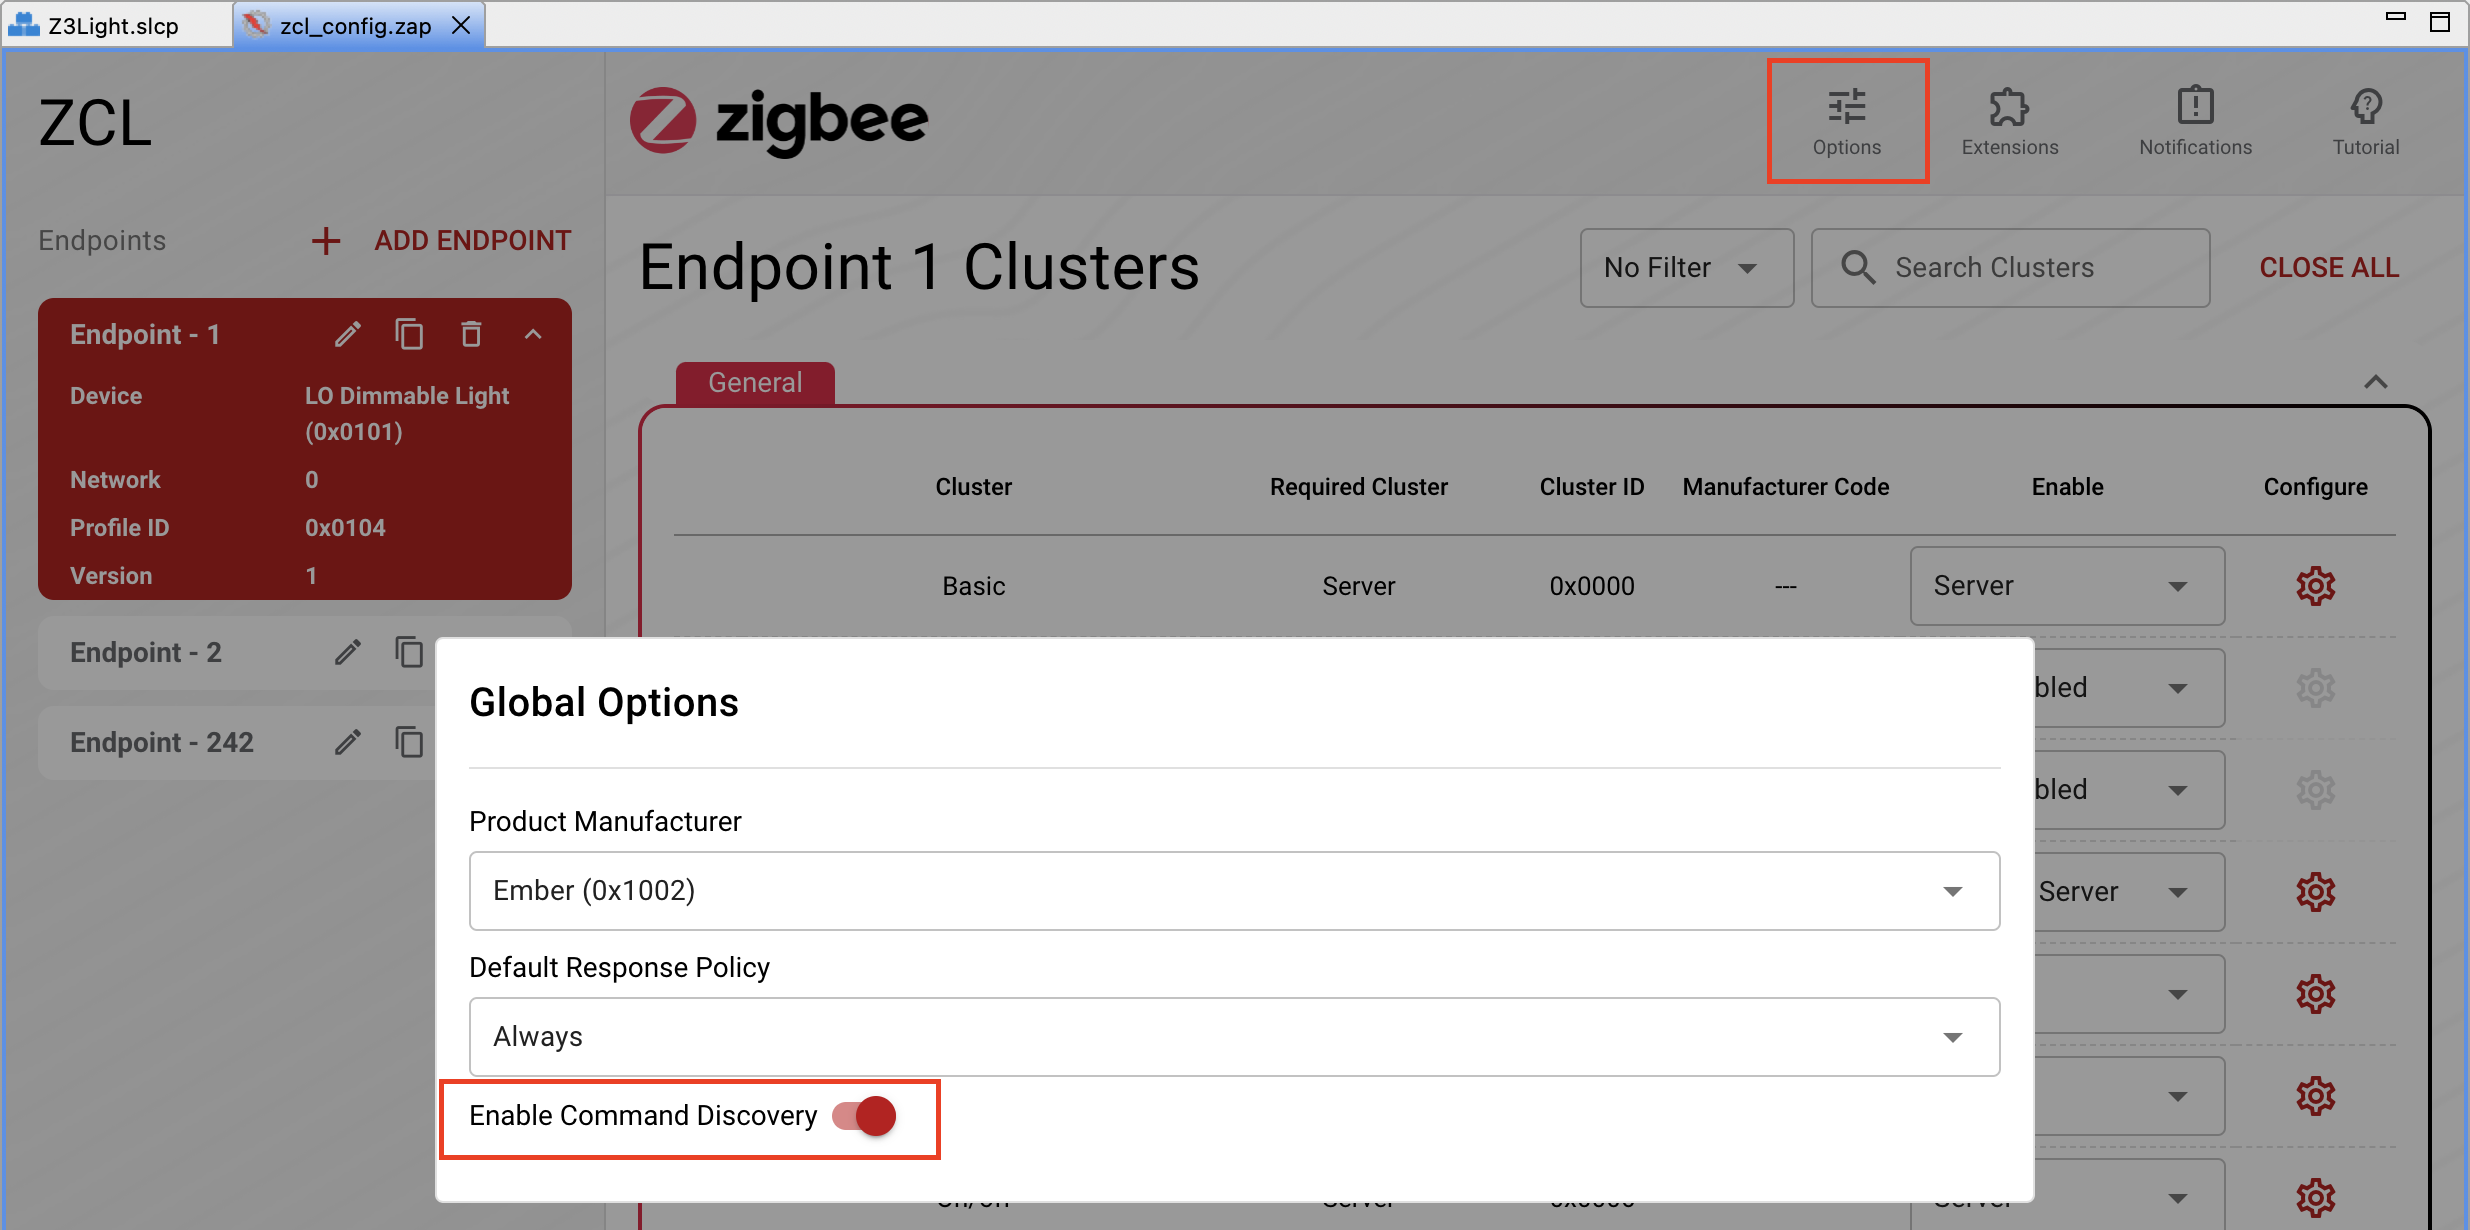Screen dimensions: 2470x1230
Task: Edit Endpoint - 242 with pencil icon
Action: pyautogui.click(x=348, y=743)
